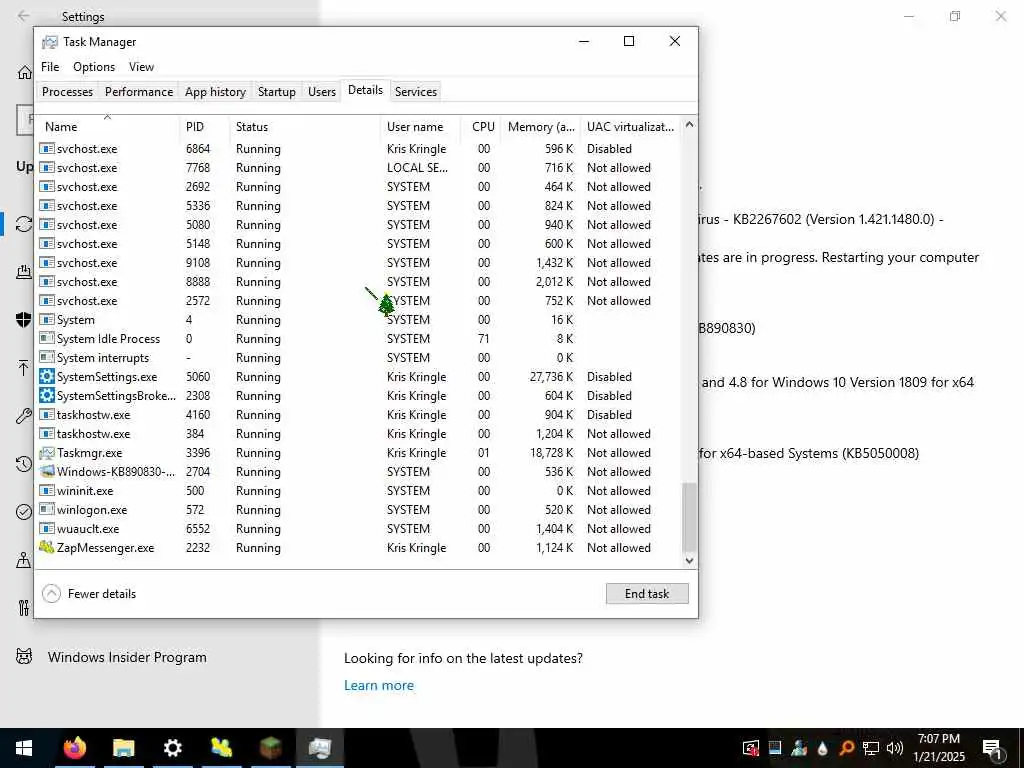The image size is (1024, 768).
Task: Open Troubleshoot wrench icon in Settings sidebar
Action: 24,416
